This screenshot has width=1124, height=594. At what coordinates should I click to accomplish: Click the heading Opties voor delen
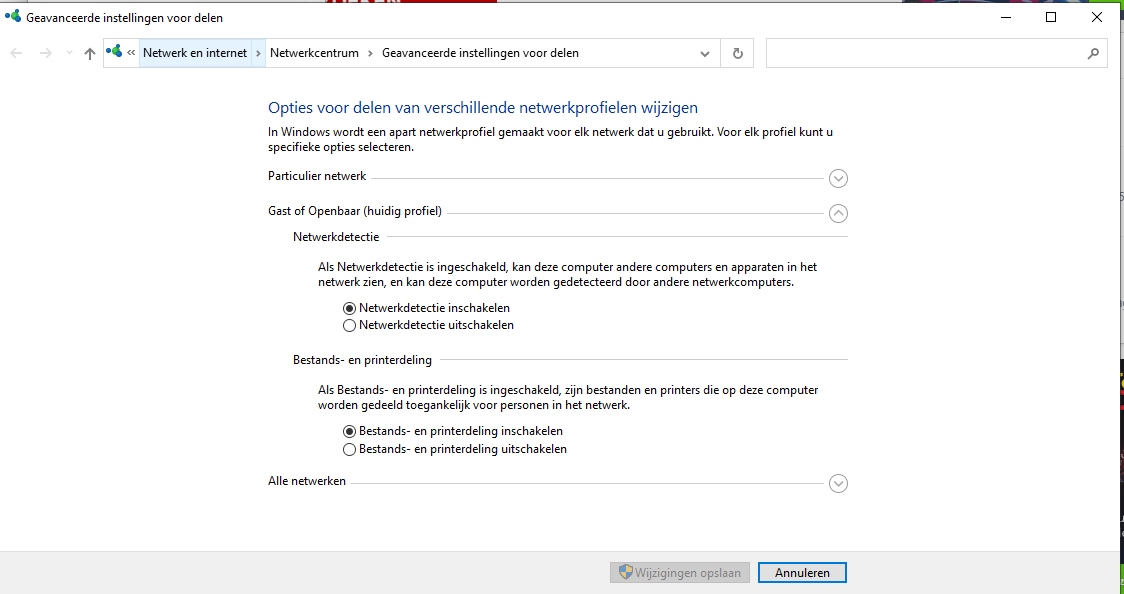click(483, 108)
